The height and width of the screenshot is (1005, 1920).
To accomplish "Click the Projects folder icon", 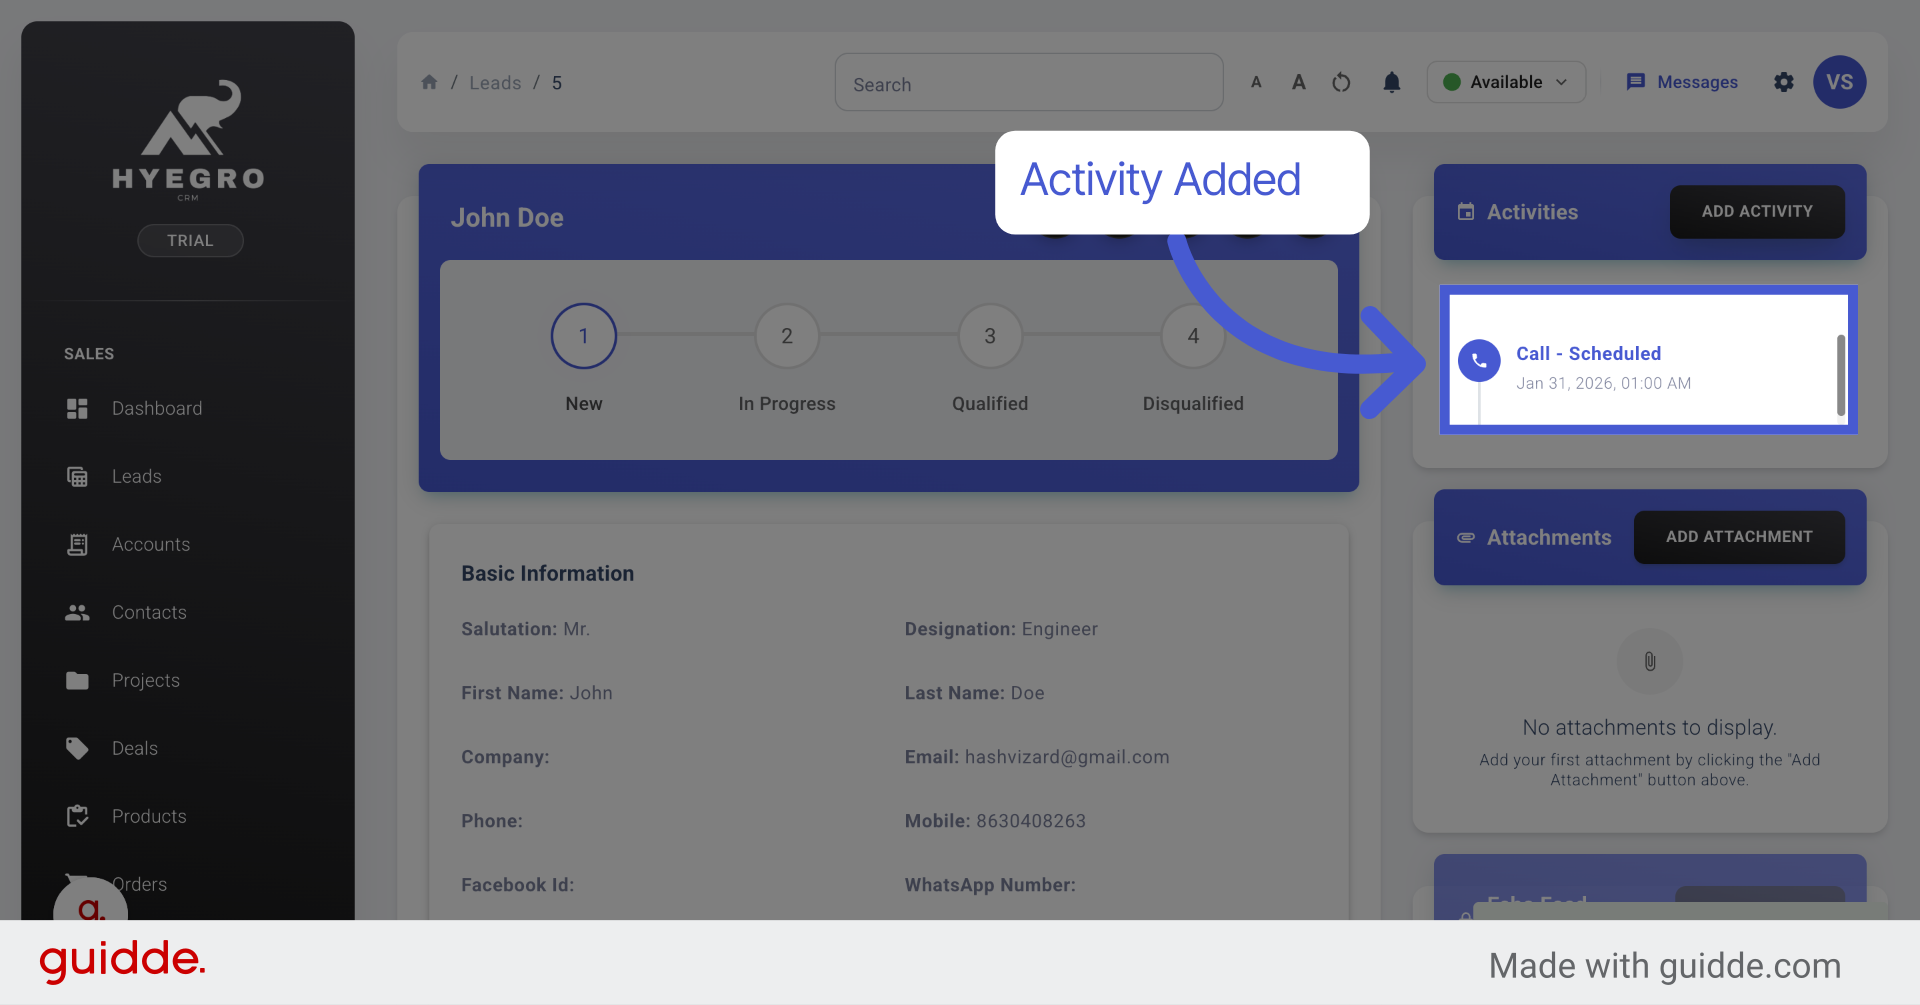I will [77, 680].
